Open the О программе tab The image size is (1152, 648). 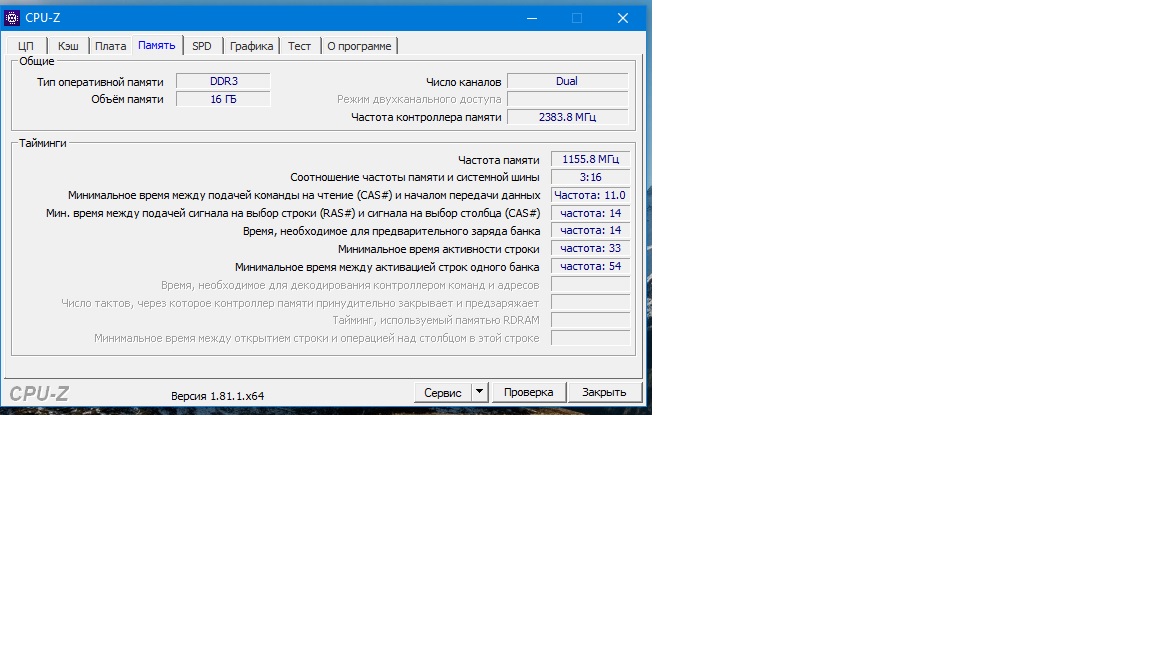click(359, 46)
